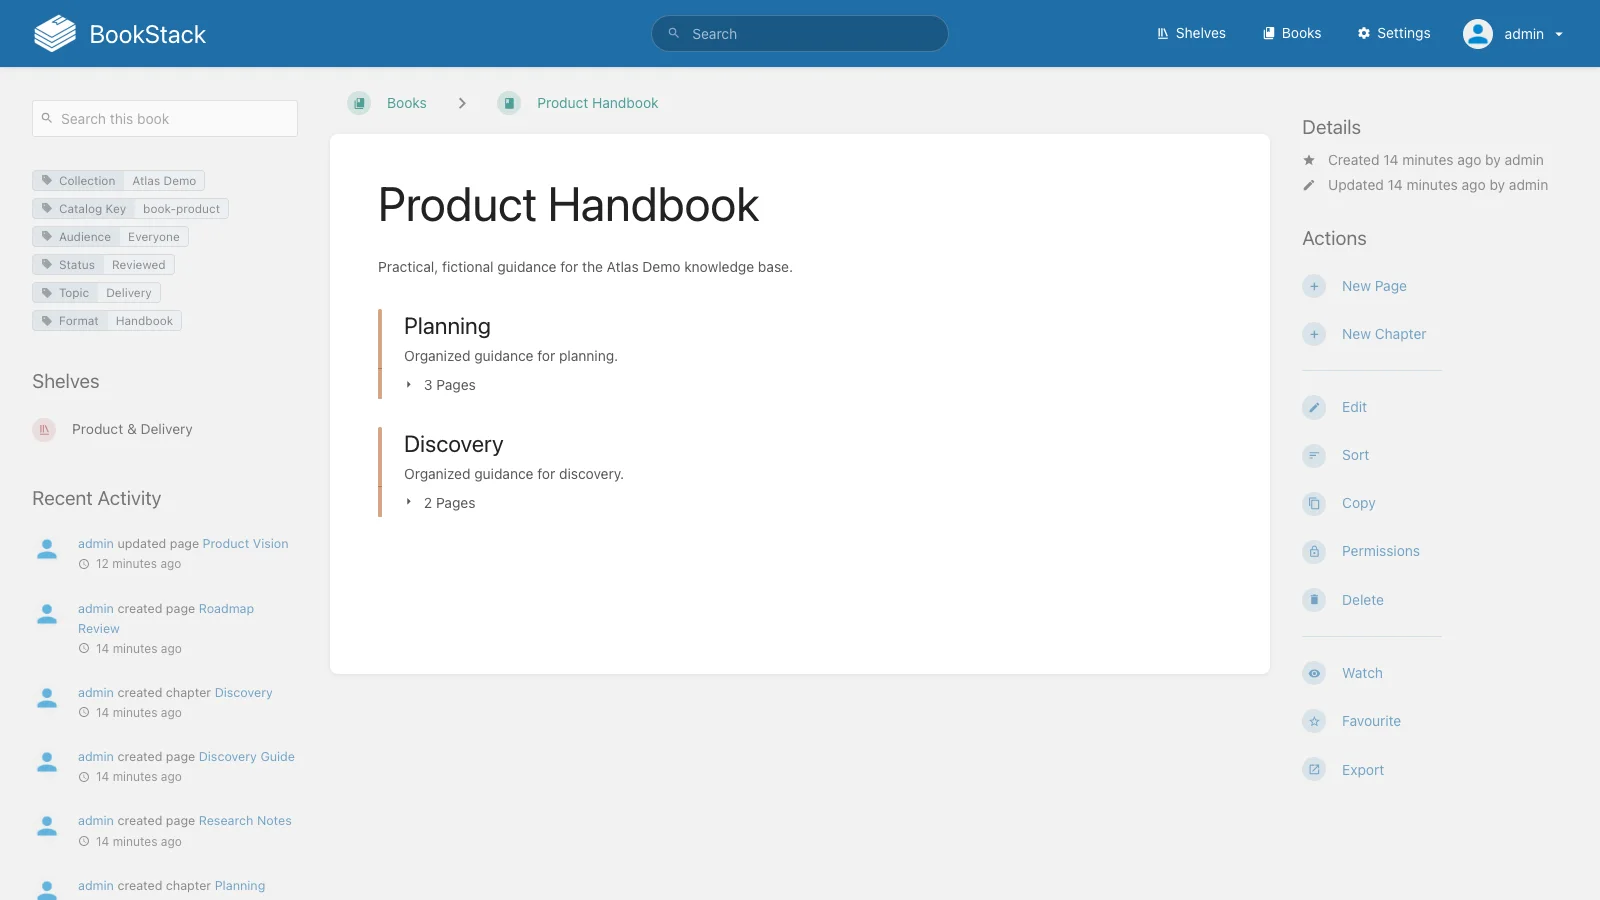Click the Watch eye icon

point(1314,673)
